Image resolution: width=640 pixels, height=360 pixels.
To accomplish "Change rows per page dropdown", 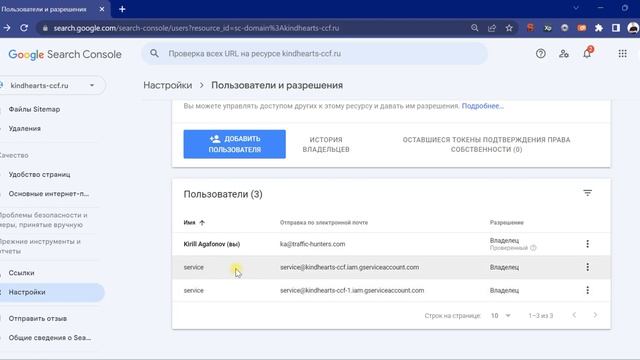I will pyautogui.click(x=501, y=316).
